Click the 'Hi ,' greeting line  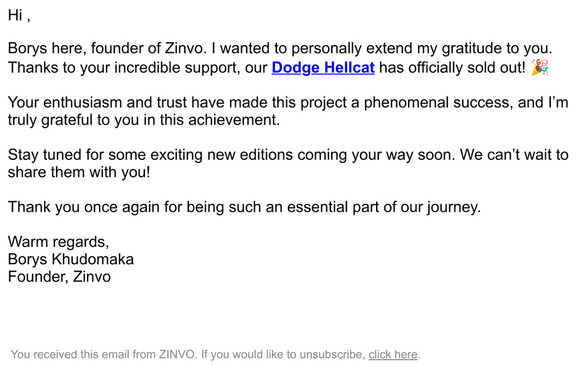tap(19, 16)
